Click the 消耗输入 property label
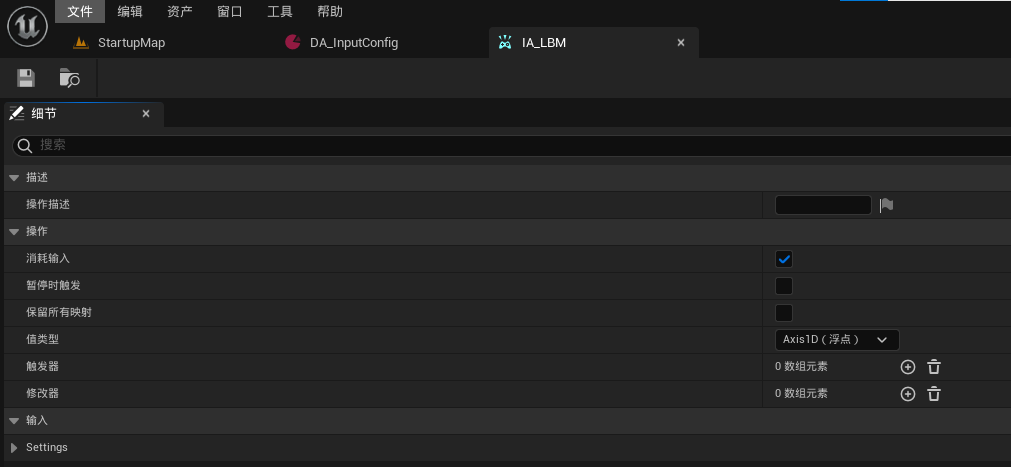This screenshot has height=467, width=1011. coord(48,259)
